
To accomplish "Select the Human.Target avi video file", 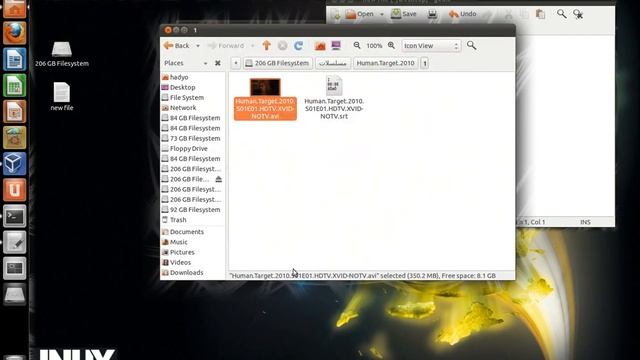I will coord(265,99).
